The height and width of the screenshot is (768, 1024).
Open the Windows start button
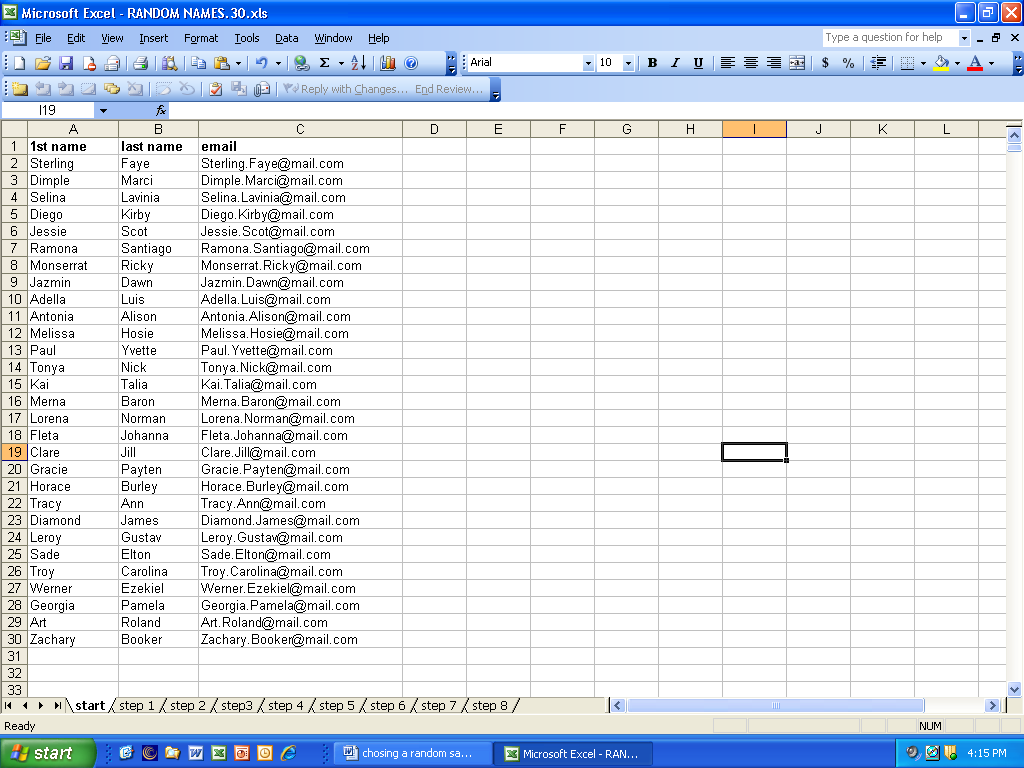point(47,753)
